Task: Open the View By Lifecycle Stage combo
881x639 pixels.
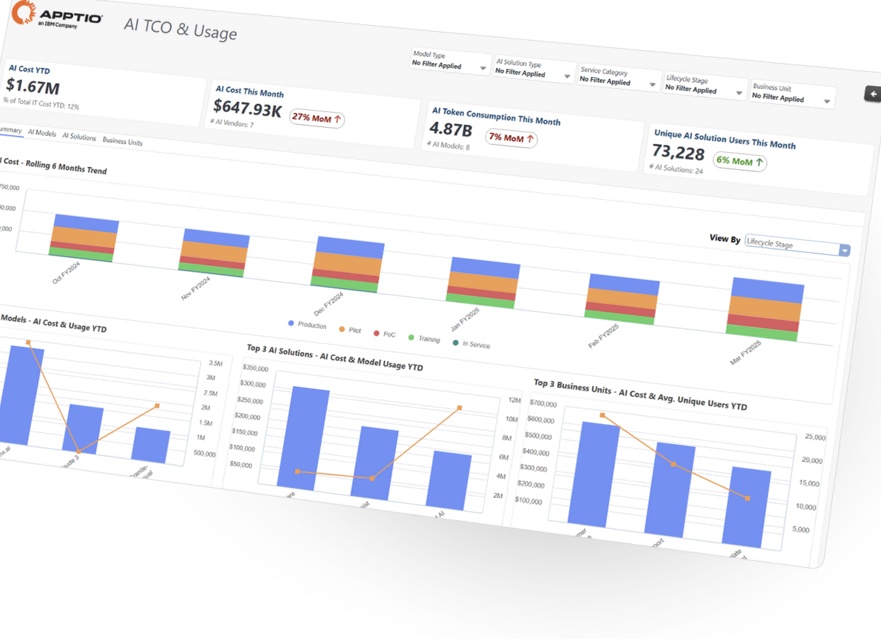Action: point(797,246)
